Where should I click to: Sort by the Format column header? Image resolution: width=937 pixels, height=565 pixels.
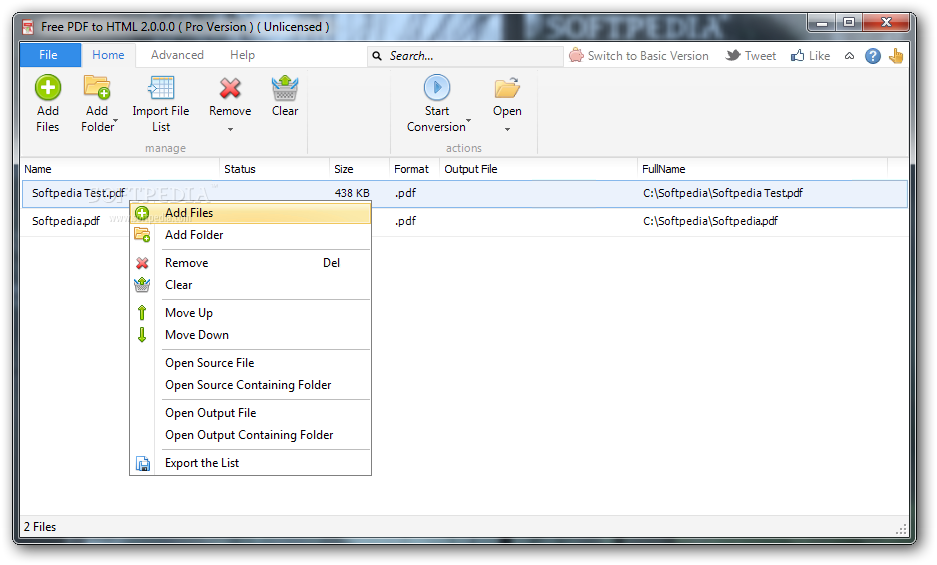414,169
